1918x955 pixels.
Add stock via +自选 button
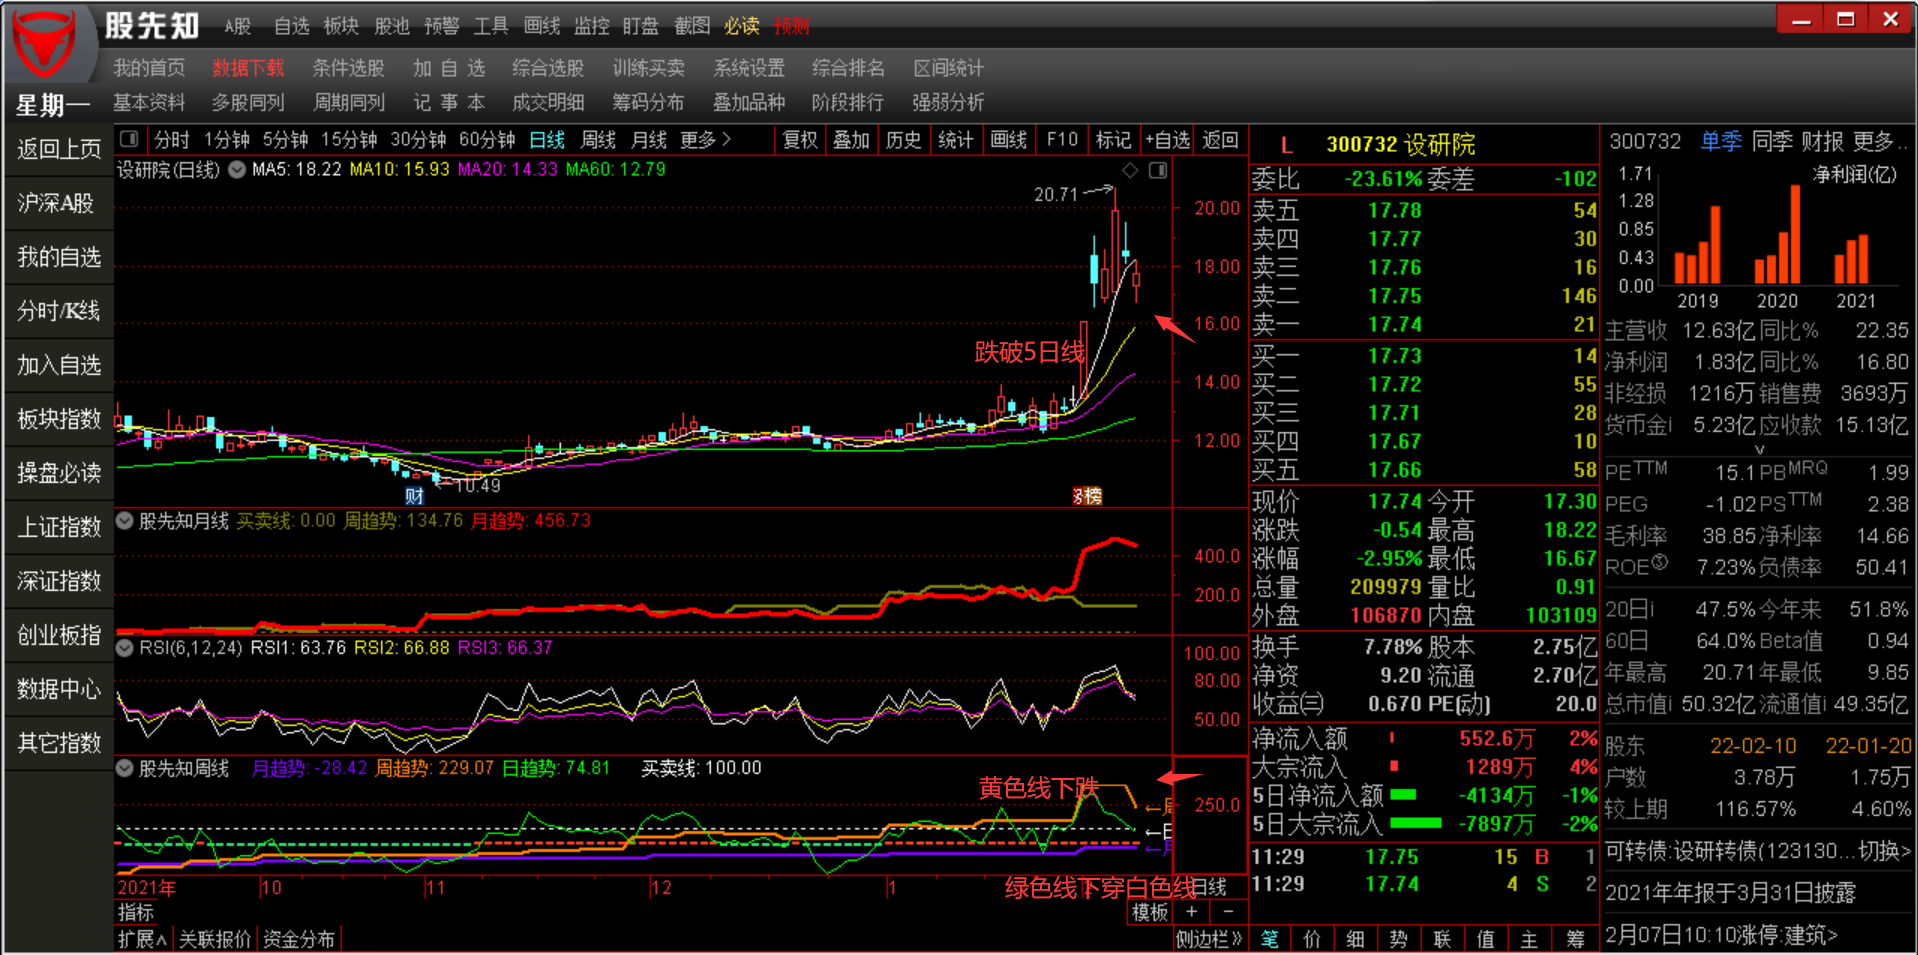(x=1167, y=140)
